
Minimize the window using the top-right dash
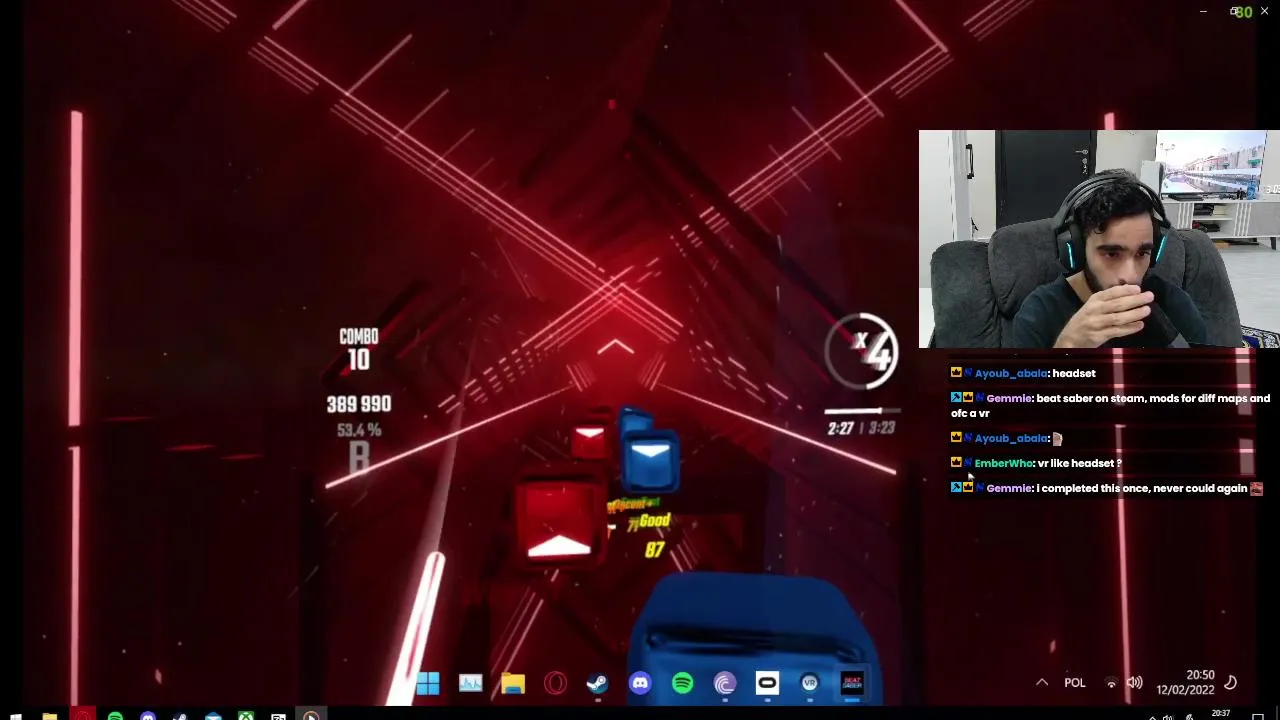1203,12
